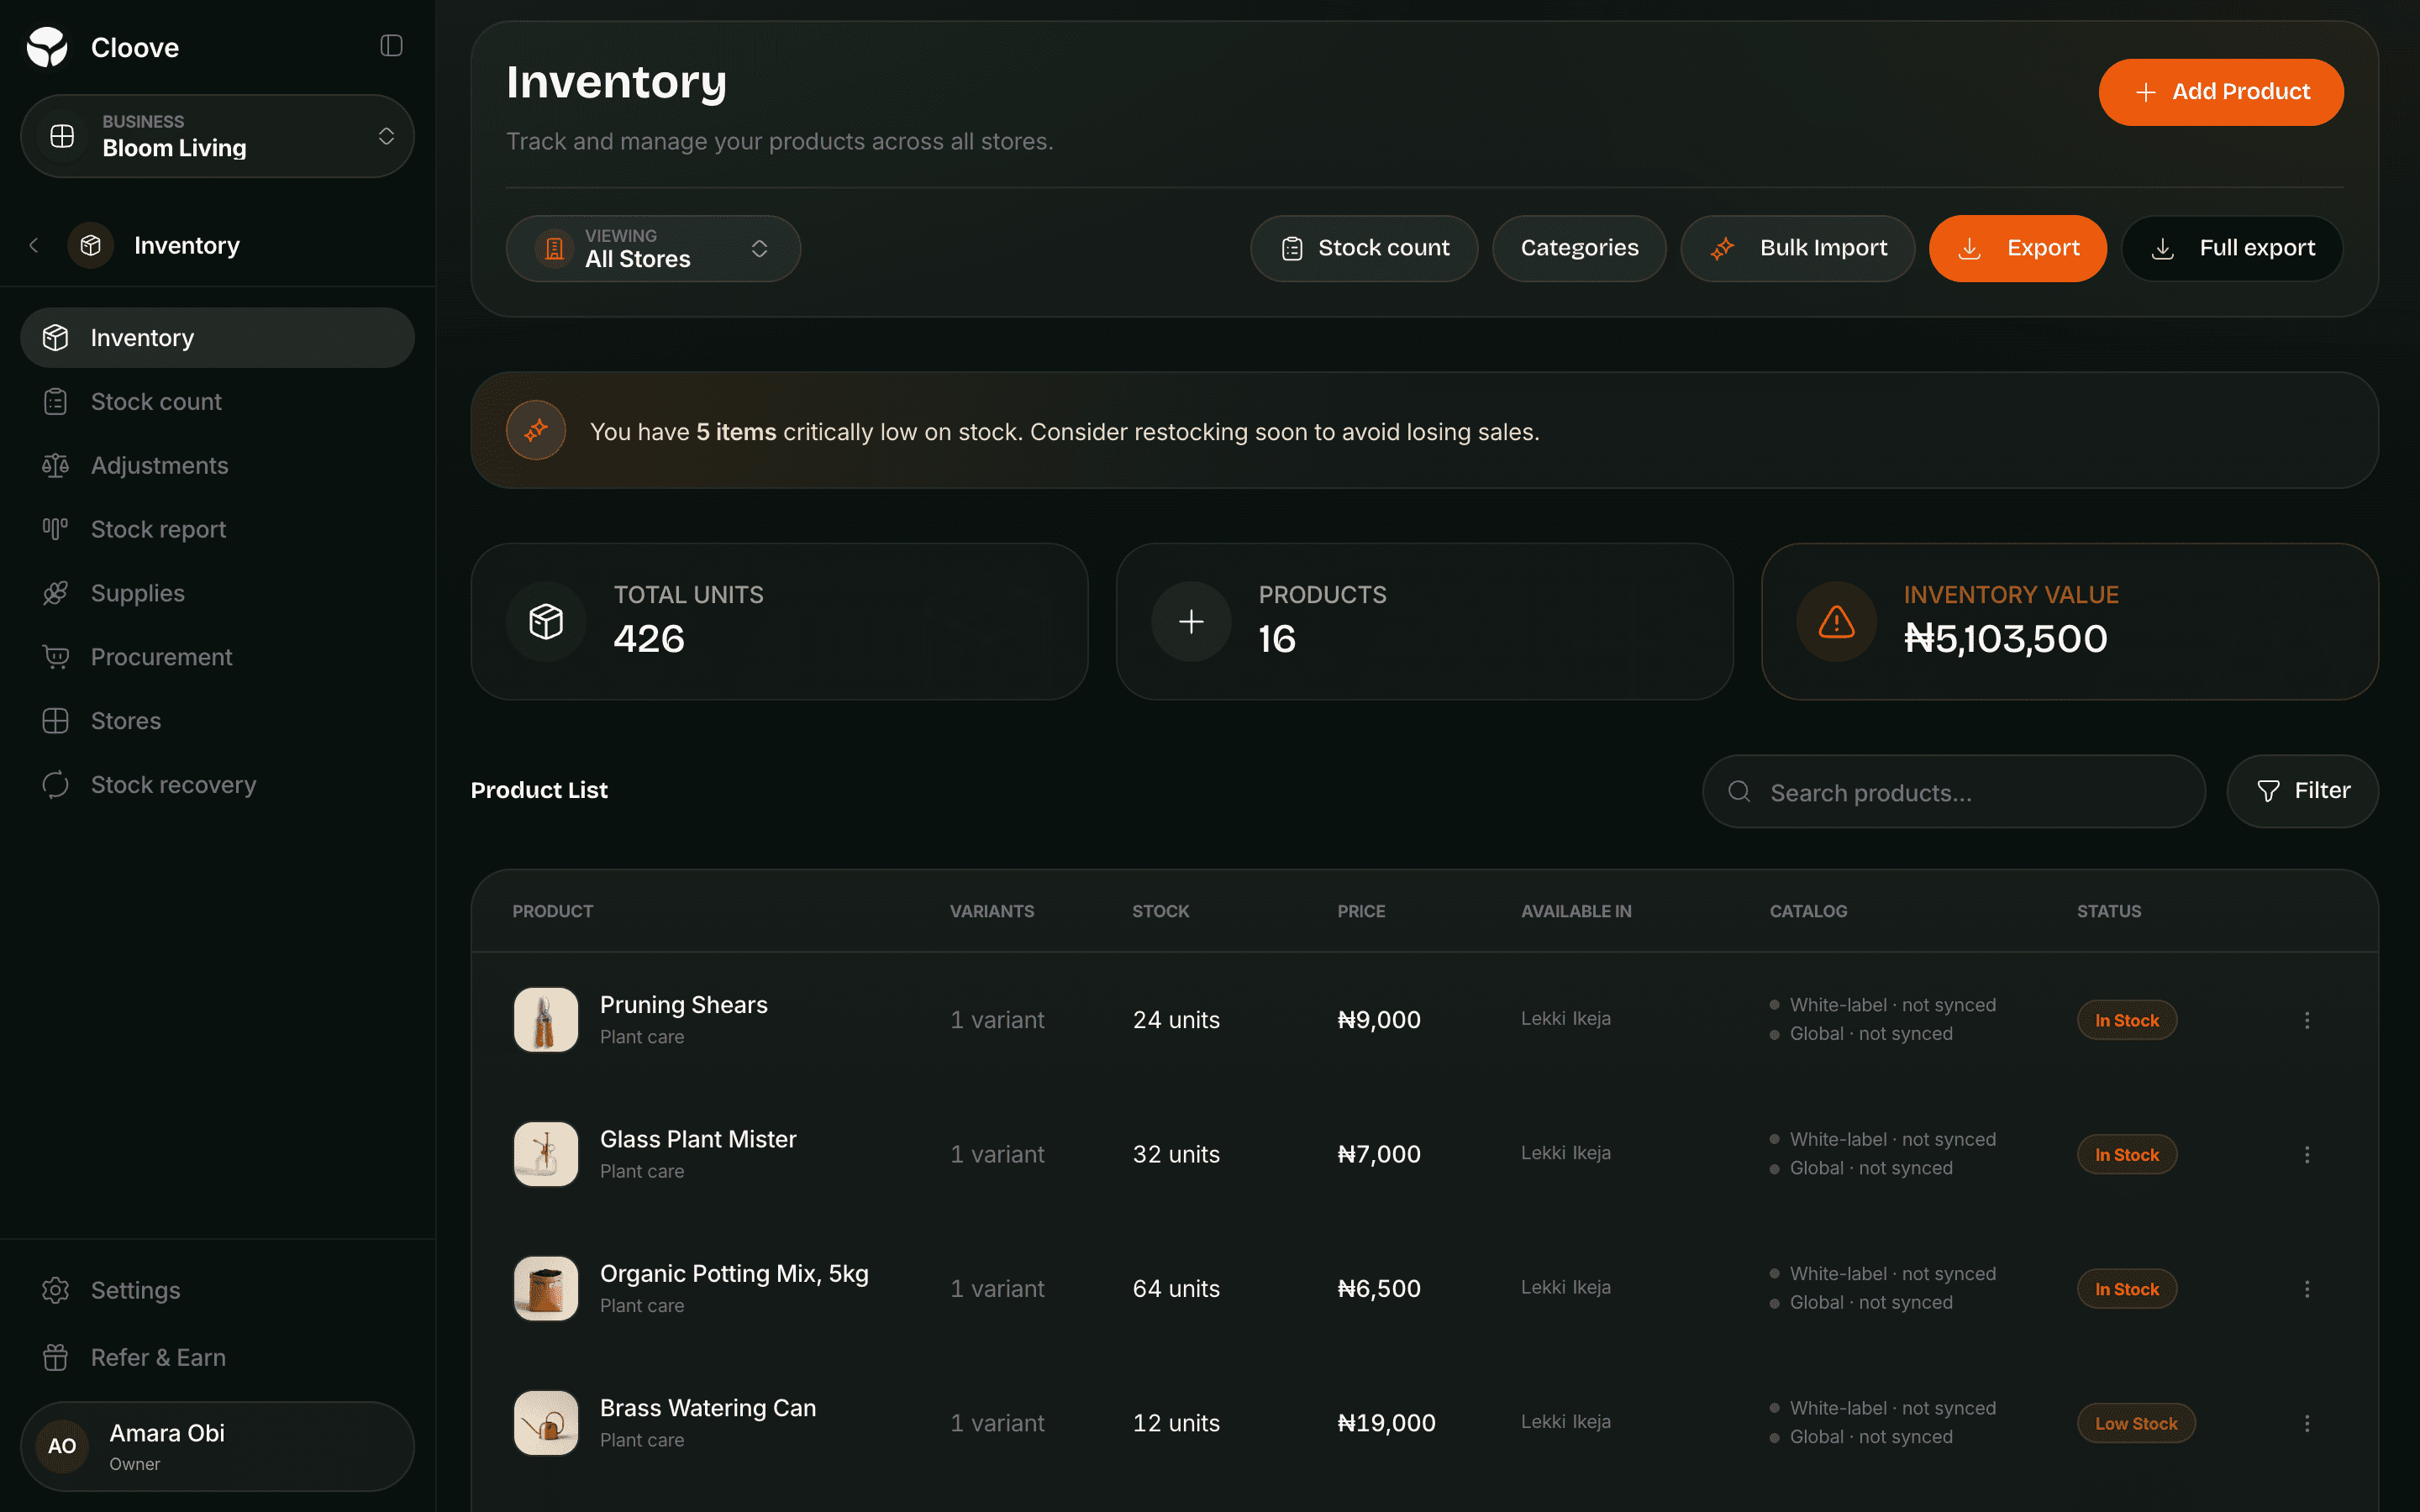Click the Low Stock status badge
The height and width of the screenshot is (1512, 2420).
point(2136,1423)
